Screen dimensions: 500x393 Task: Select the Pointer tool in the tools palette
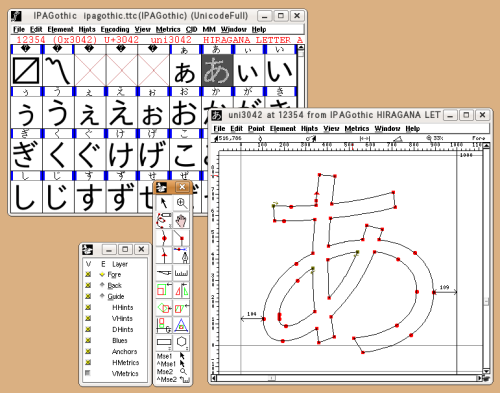click(x=164, y=203)
